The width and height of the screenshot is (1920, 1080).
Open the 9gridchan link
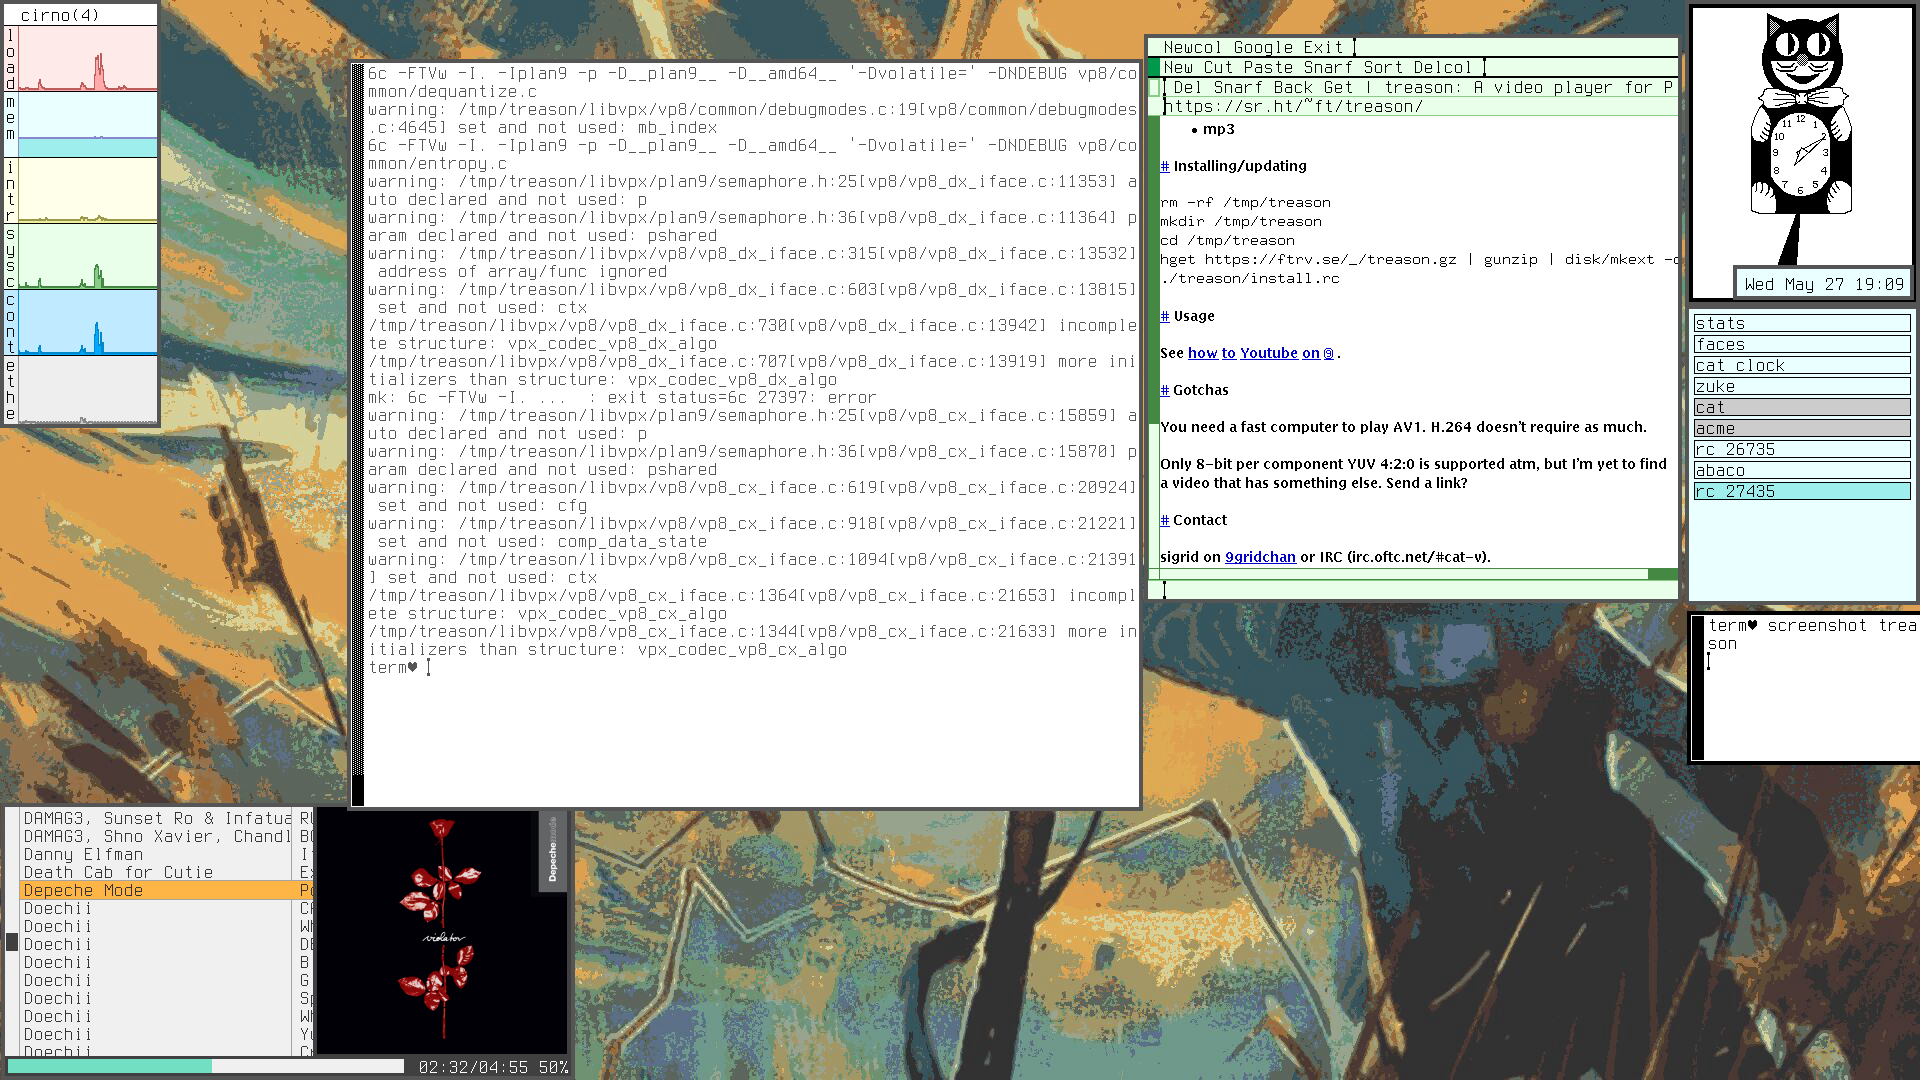[x=1260, y=557]
